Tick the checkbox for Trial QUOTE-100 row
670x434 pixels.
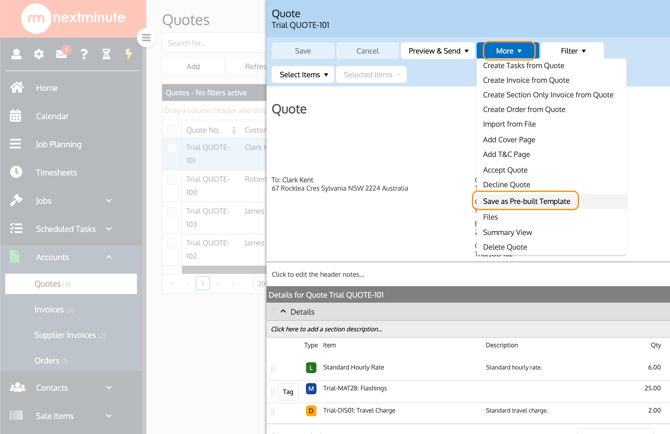coord(172,180)
